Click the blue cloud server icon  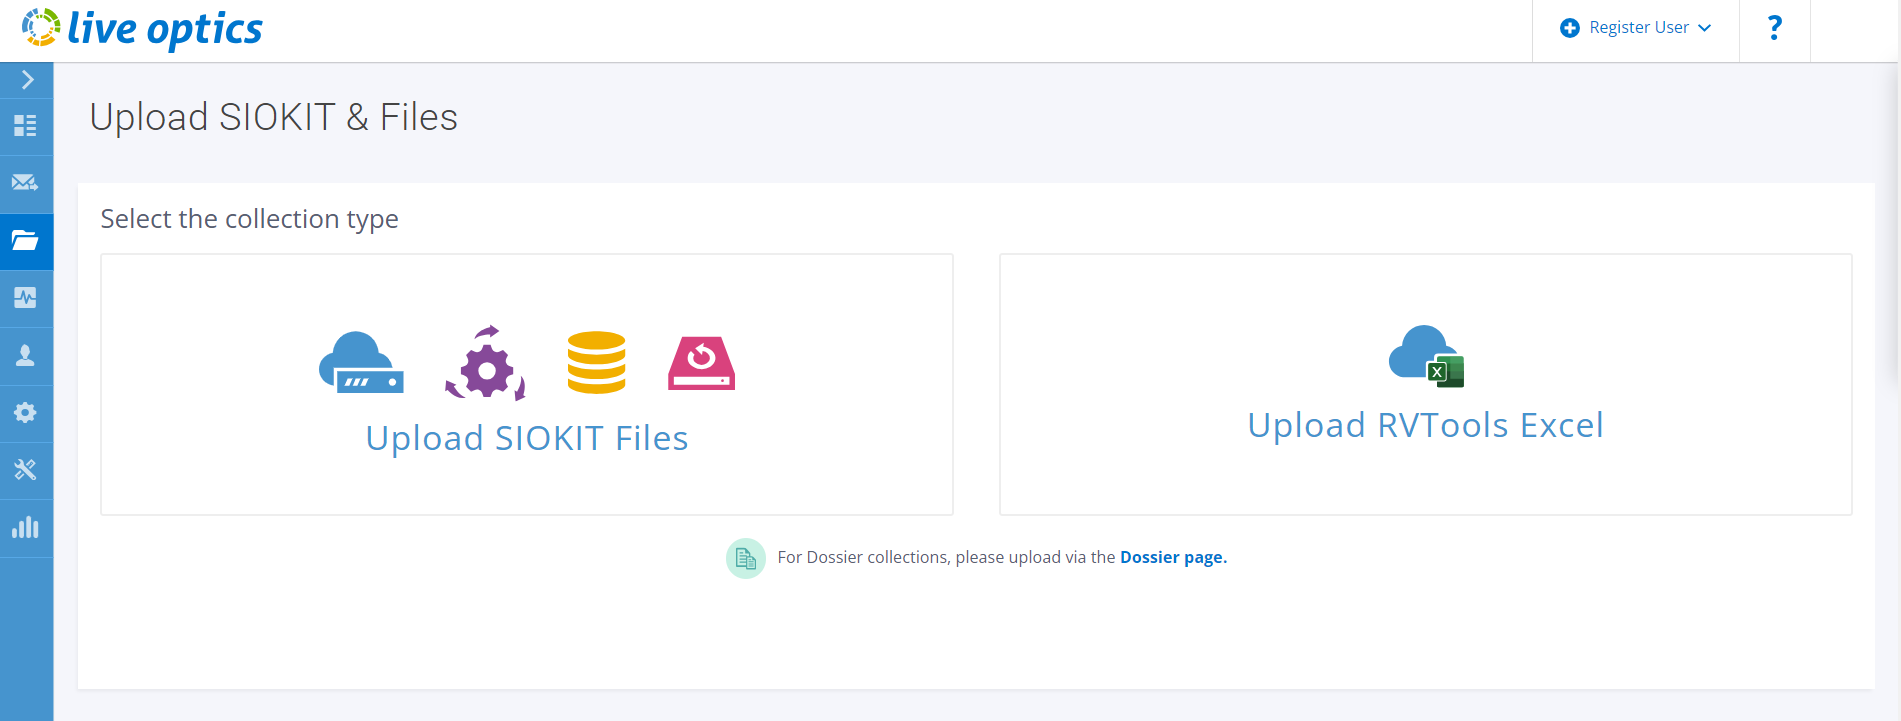click(361, 363)
